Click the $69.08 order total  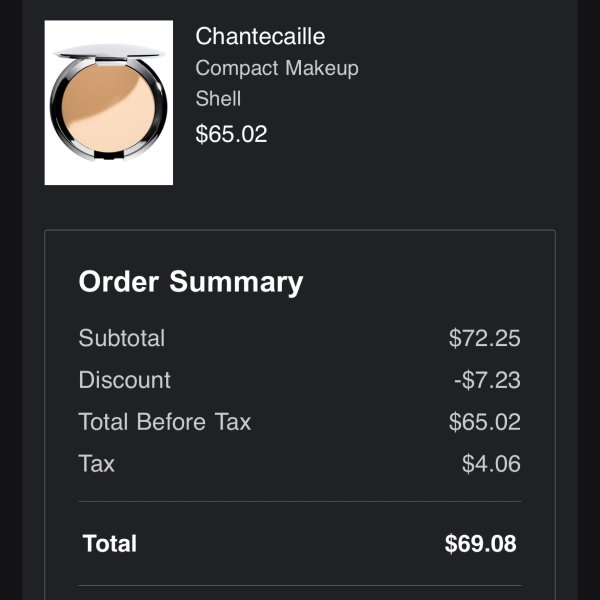tap(480, 544)
